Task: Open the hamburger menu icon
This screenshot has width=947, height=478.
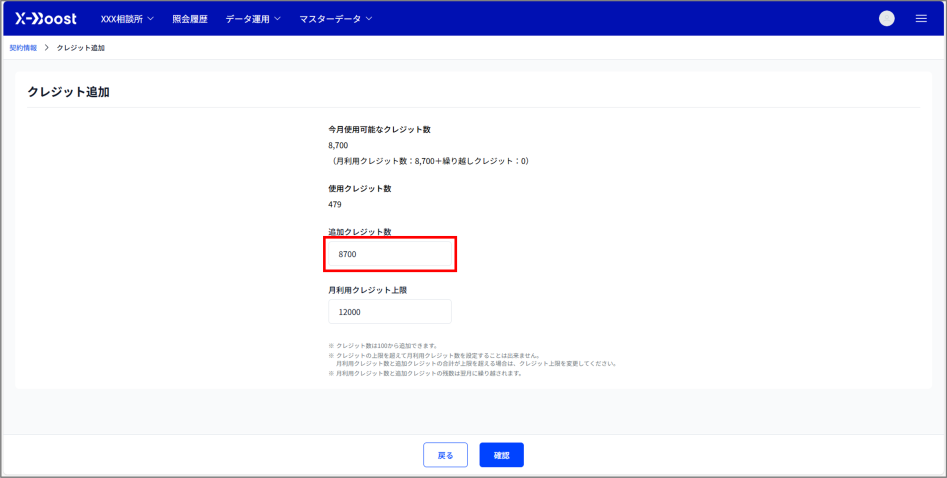Action: click(921, 19)
